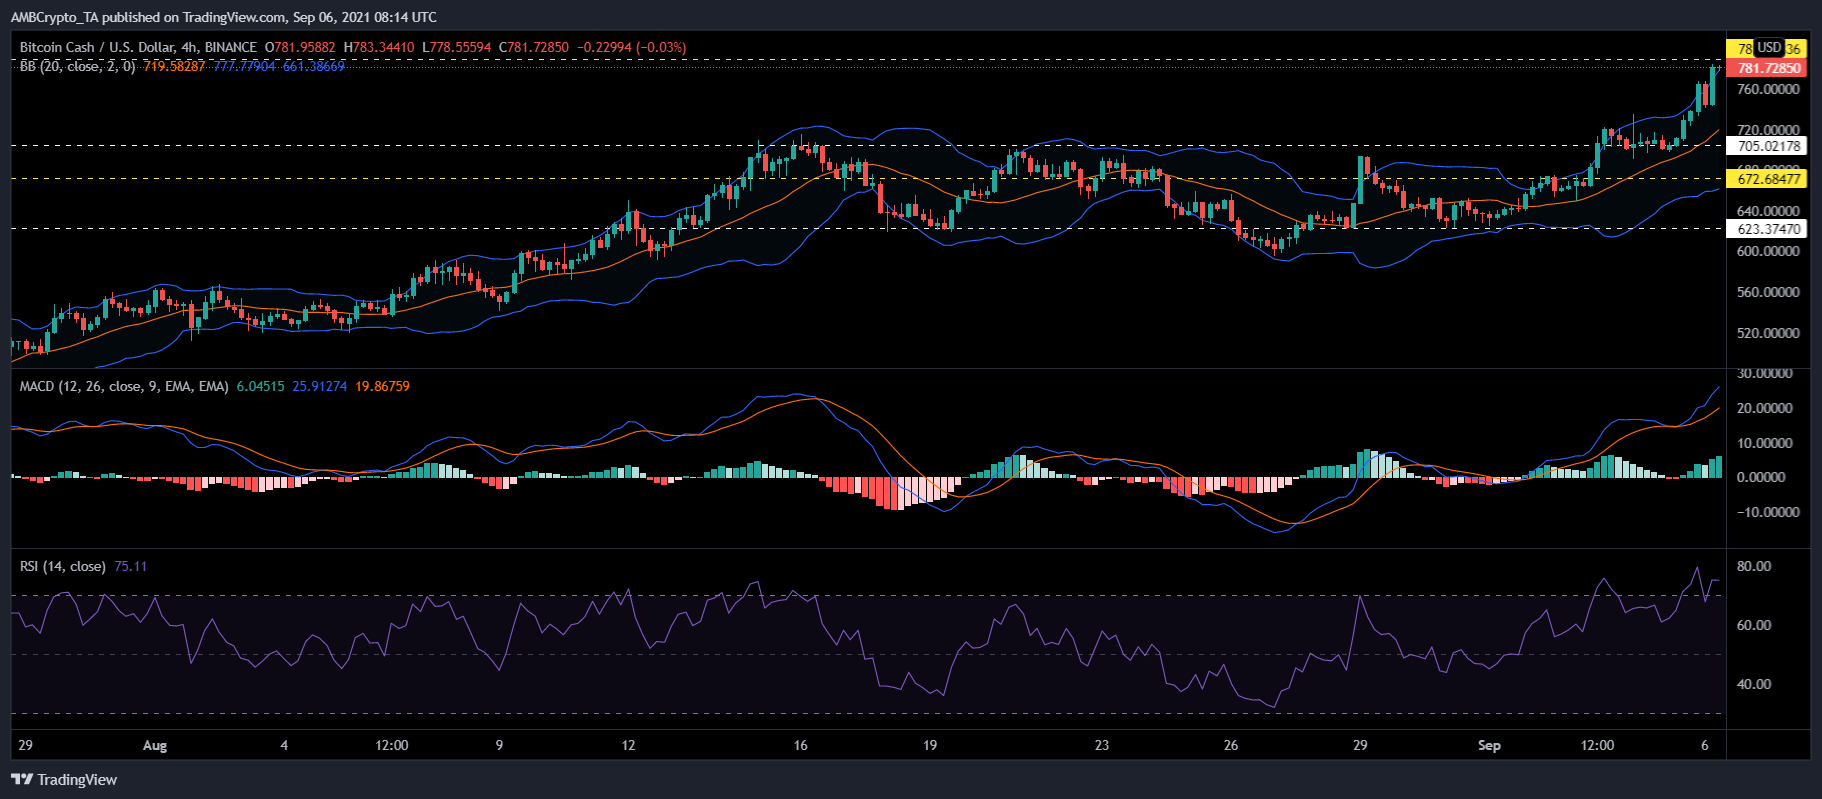
Task: Click the 623.37470 horizontal line price label
Action: pos(1767,229)
